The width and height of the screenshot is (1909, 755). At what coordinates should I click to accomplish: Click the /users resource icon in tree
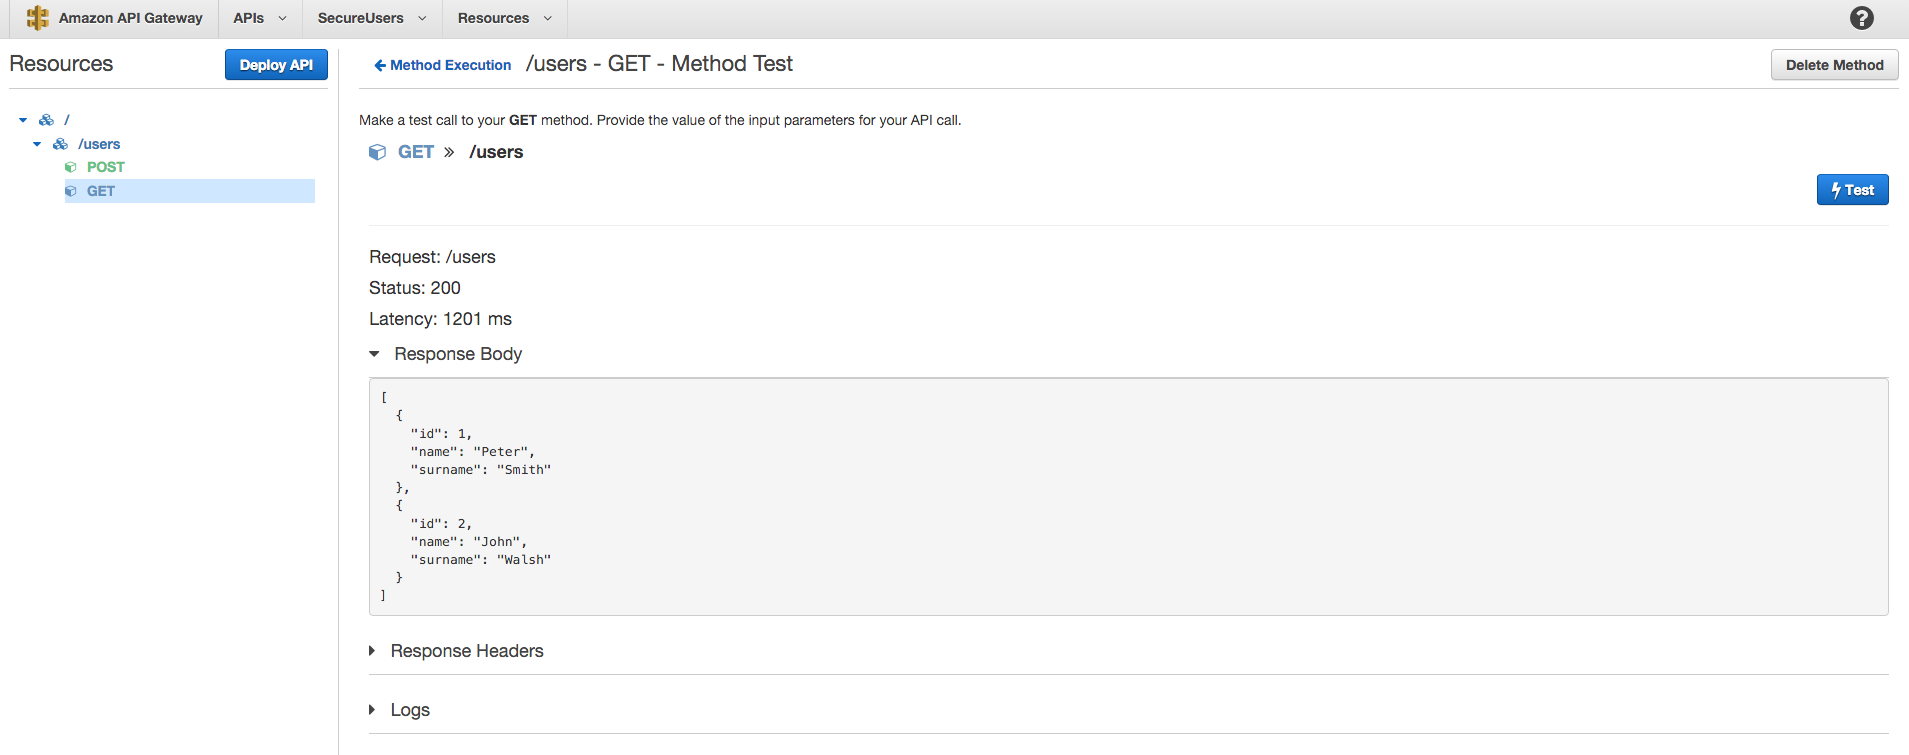click(60, 144)
